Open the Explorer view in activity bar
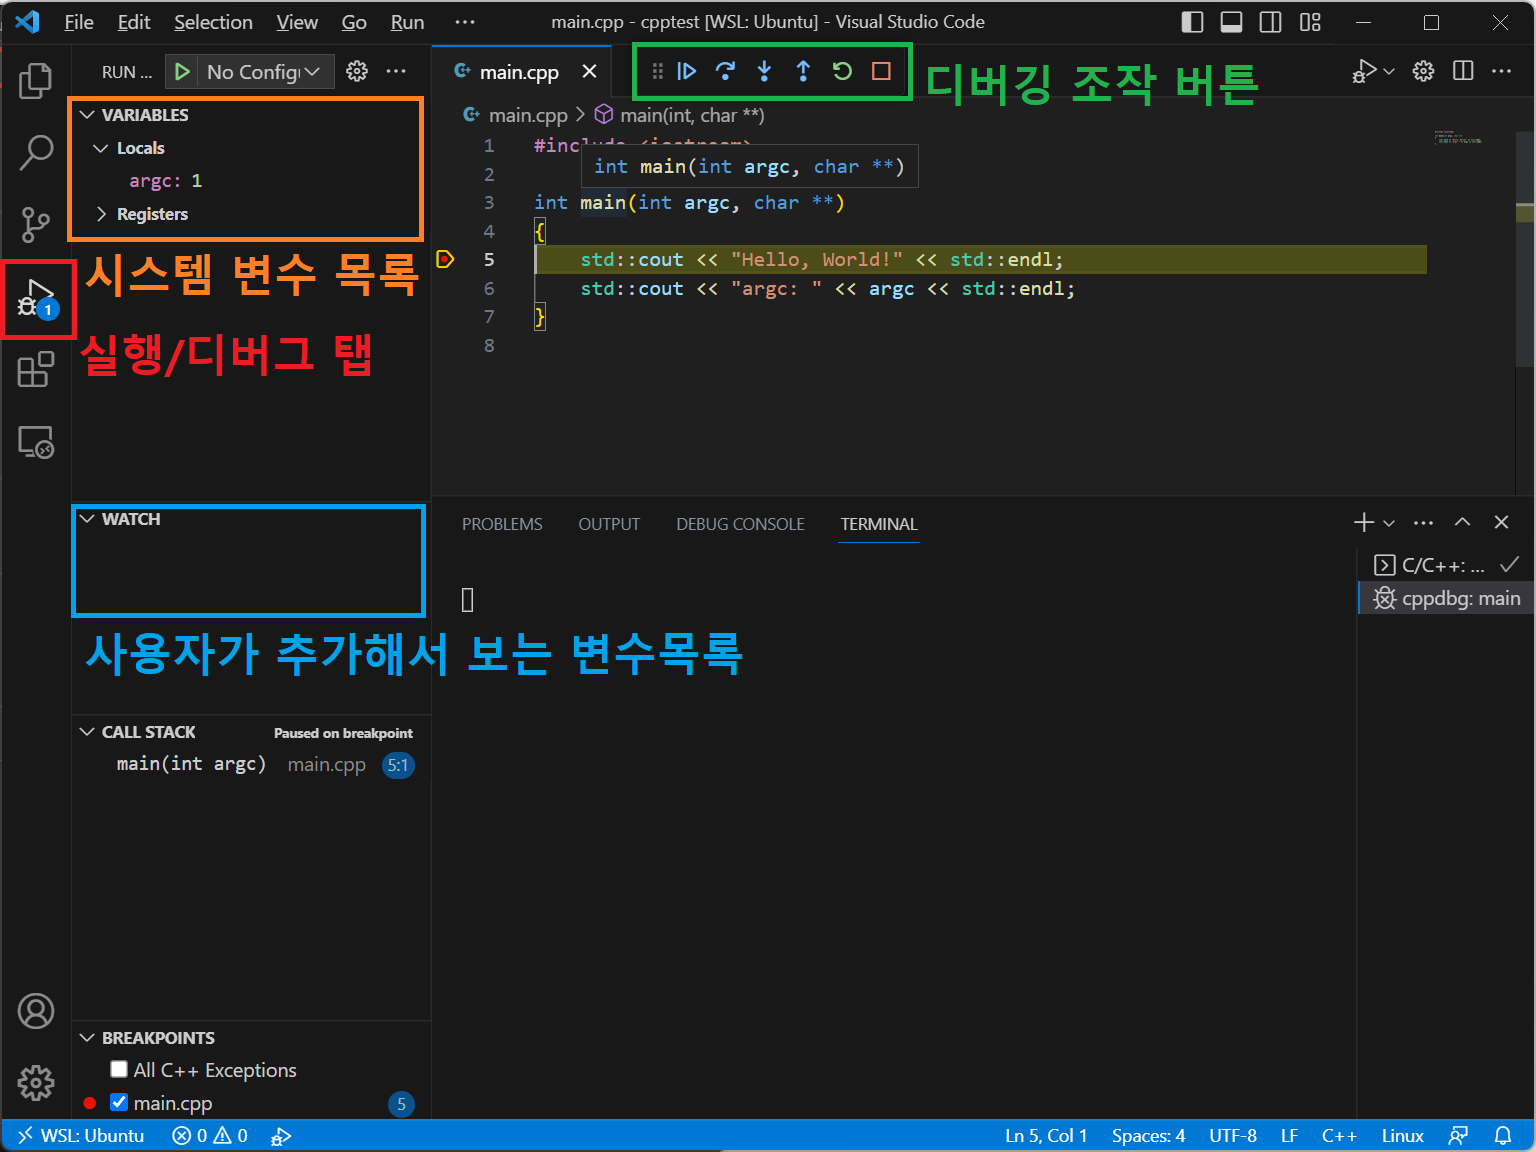Image resolution: width=1536 pixels, height=1152 pixels. pyautogui.click(x=36, y=81)
